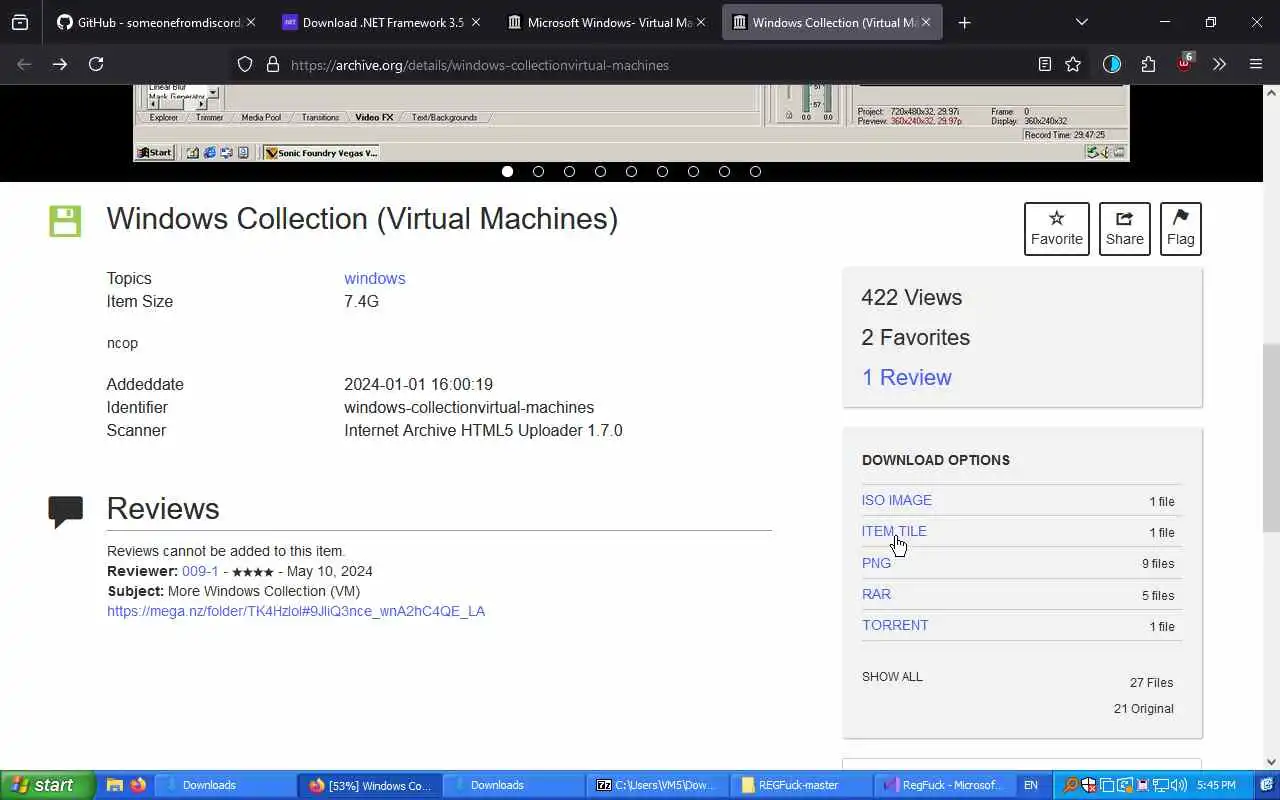This screenshot has width=1280, height=800.
Task: Toggle reader view icon in the address bar
Action: 1044,64
